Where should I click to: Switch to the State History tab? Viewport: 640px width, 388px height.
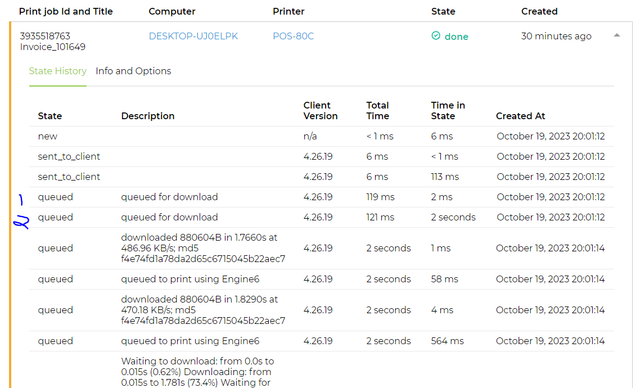[x=58, y=71]
